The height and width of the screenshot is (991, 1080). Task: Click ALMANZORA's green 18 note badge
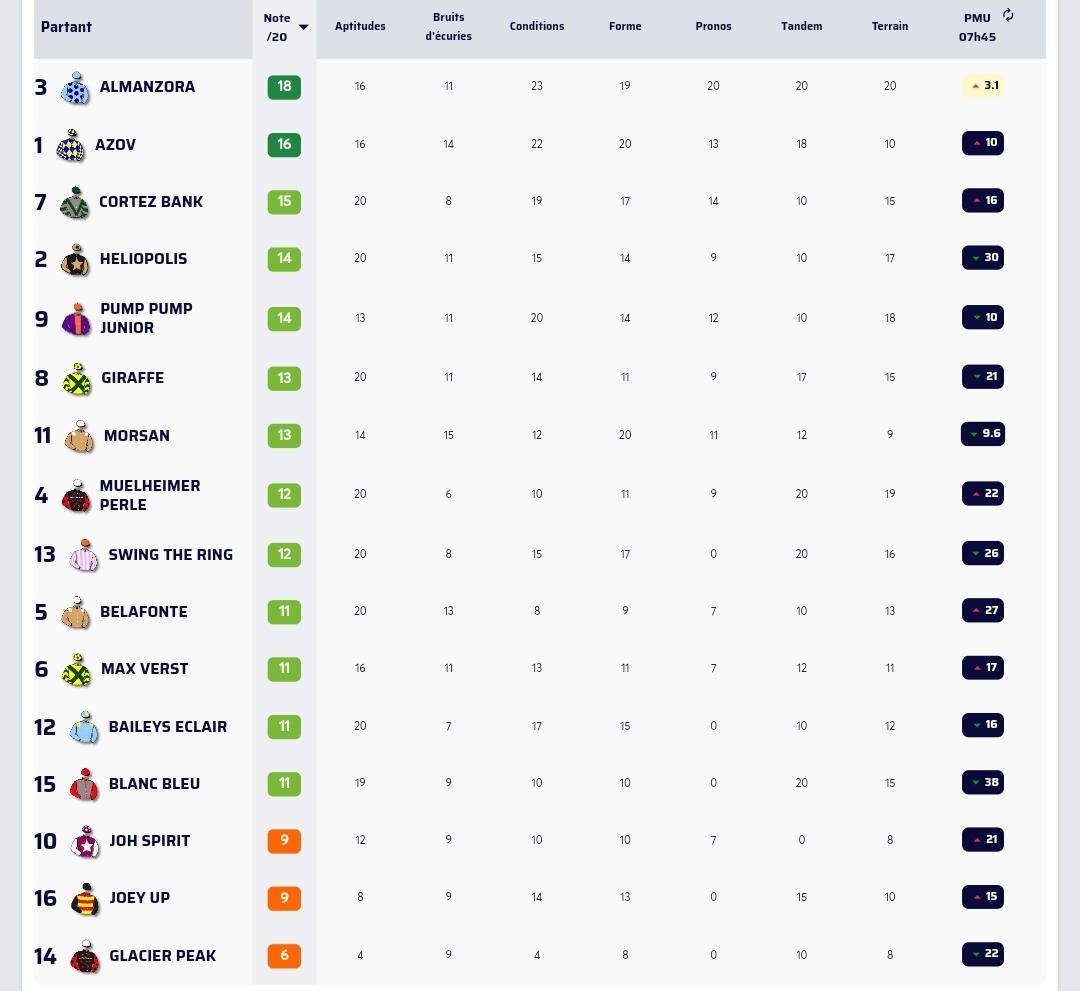coord(284,87)
